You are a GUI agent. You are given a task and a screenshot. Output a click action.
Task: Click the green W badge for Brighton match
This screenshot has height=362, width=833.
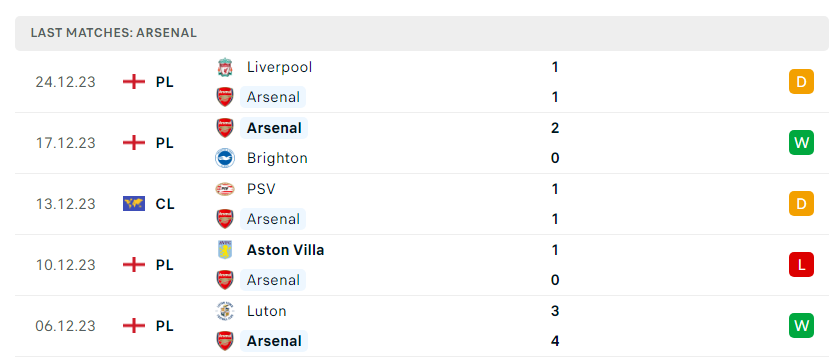point(801,143)
